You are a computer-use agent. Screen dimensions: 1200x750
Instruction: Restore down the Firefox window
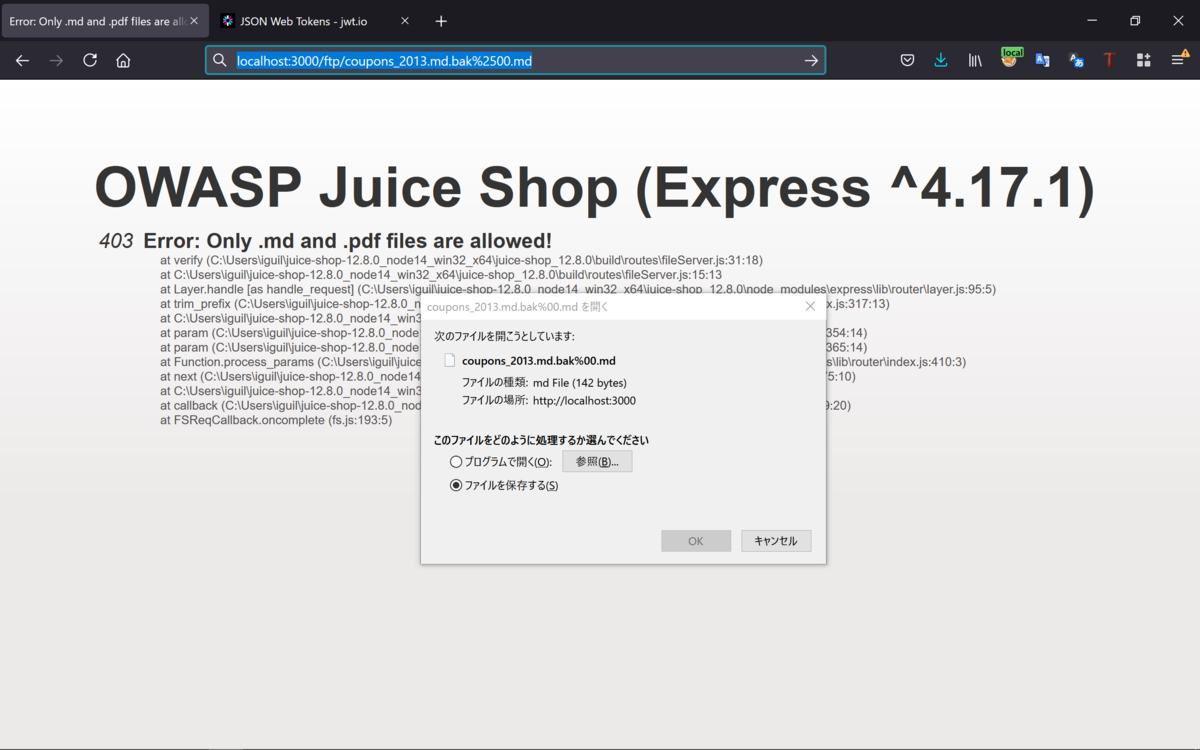tap(1135, 21)
